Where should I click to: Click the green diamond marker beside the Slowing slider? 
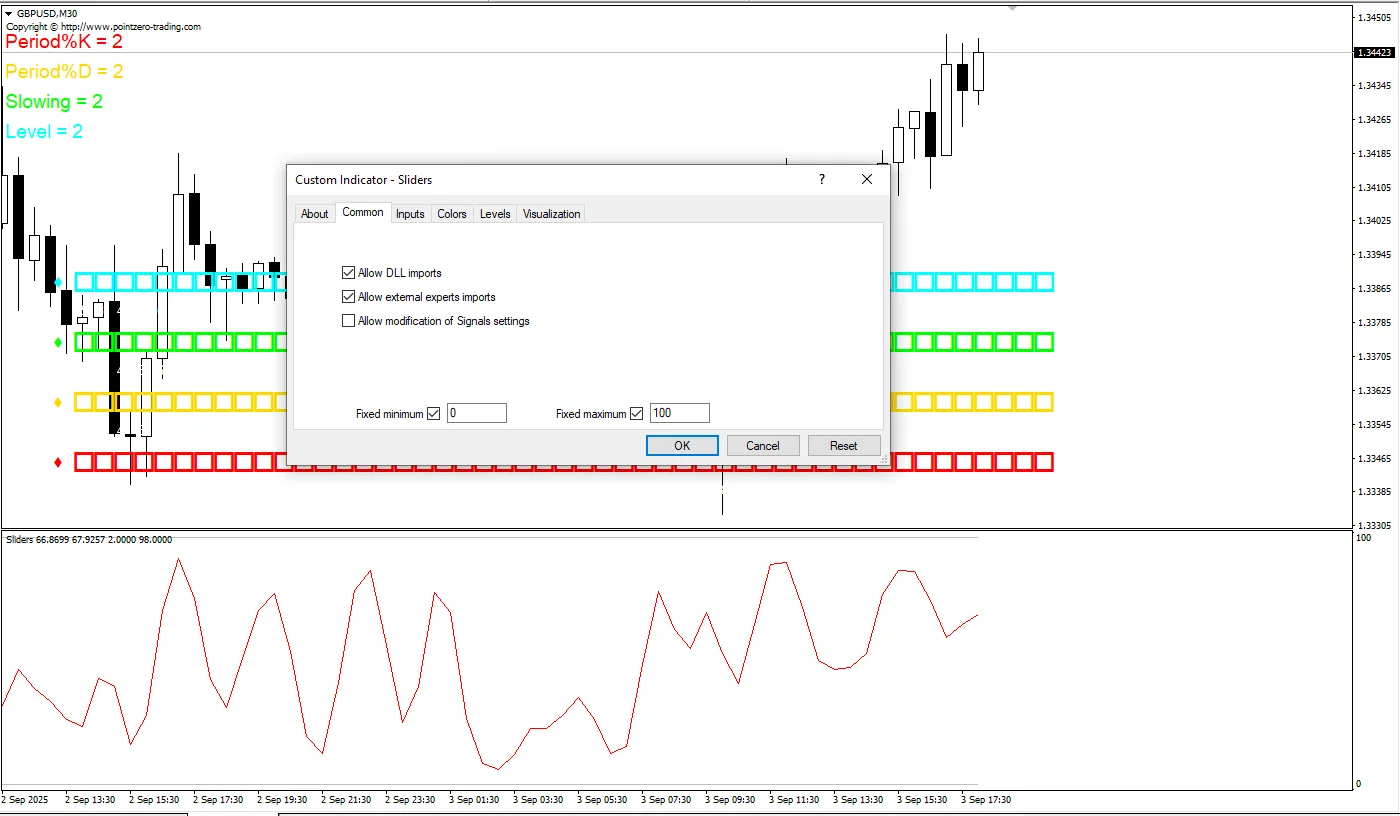click(58, 342)
